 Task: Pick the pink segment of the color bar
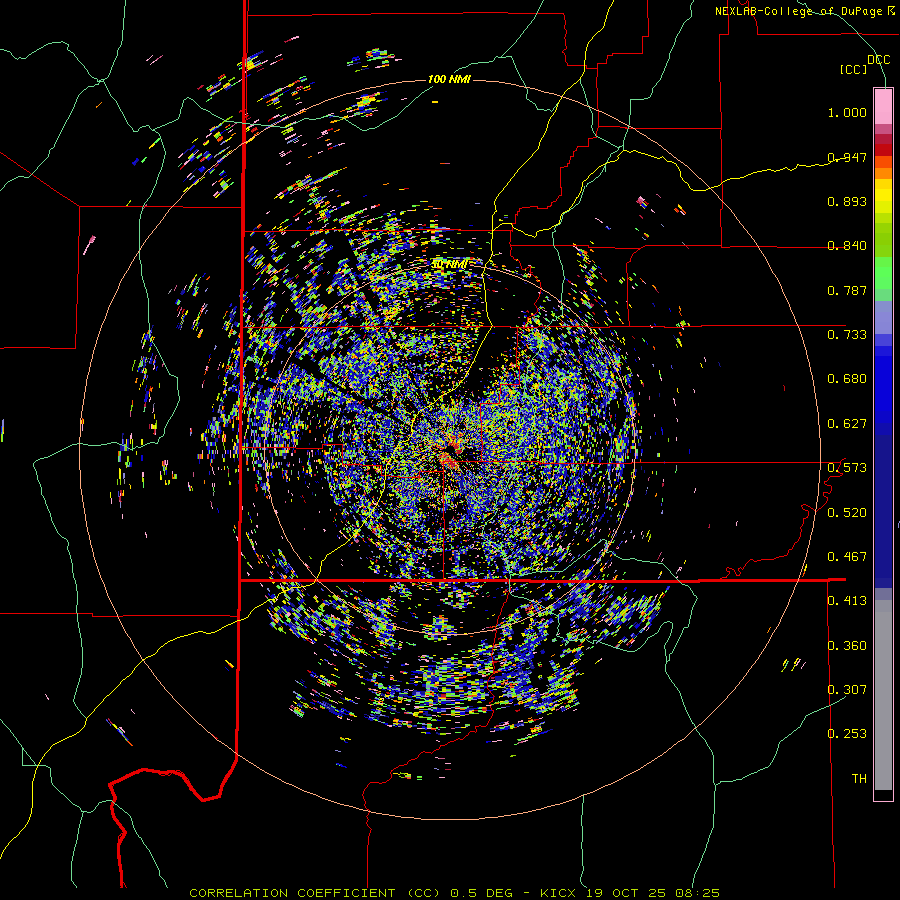[883, 106]
